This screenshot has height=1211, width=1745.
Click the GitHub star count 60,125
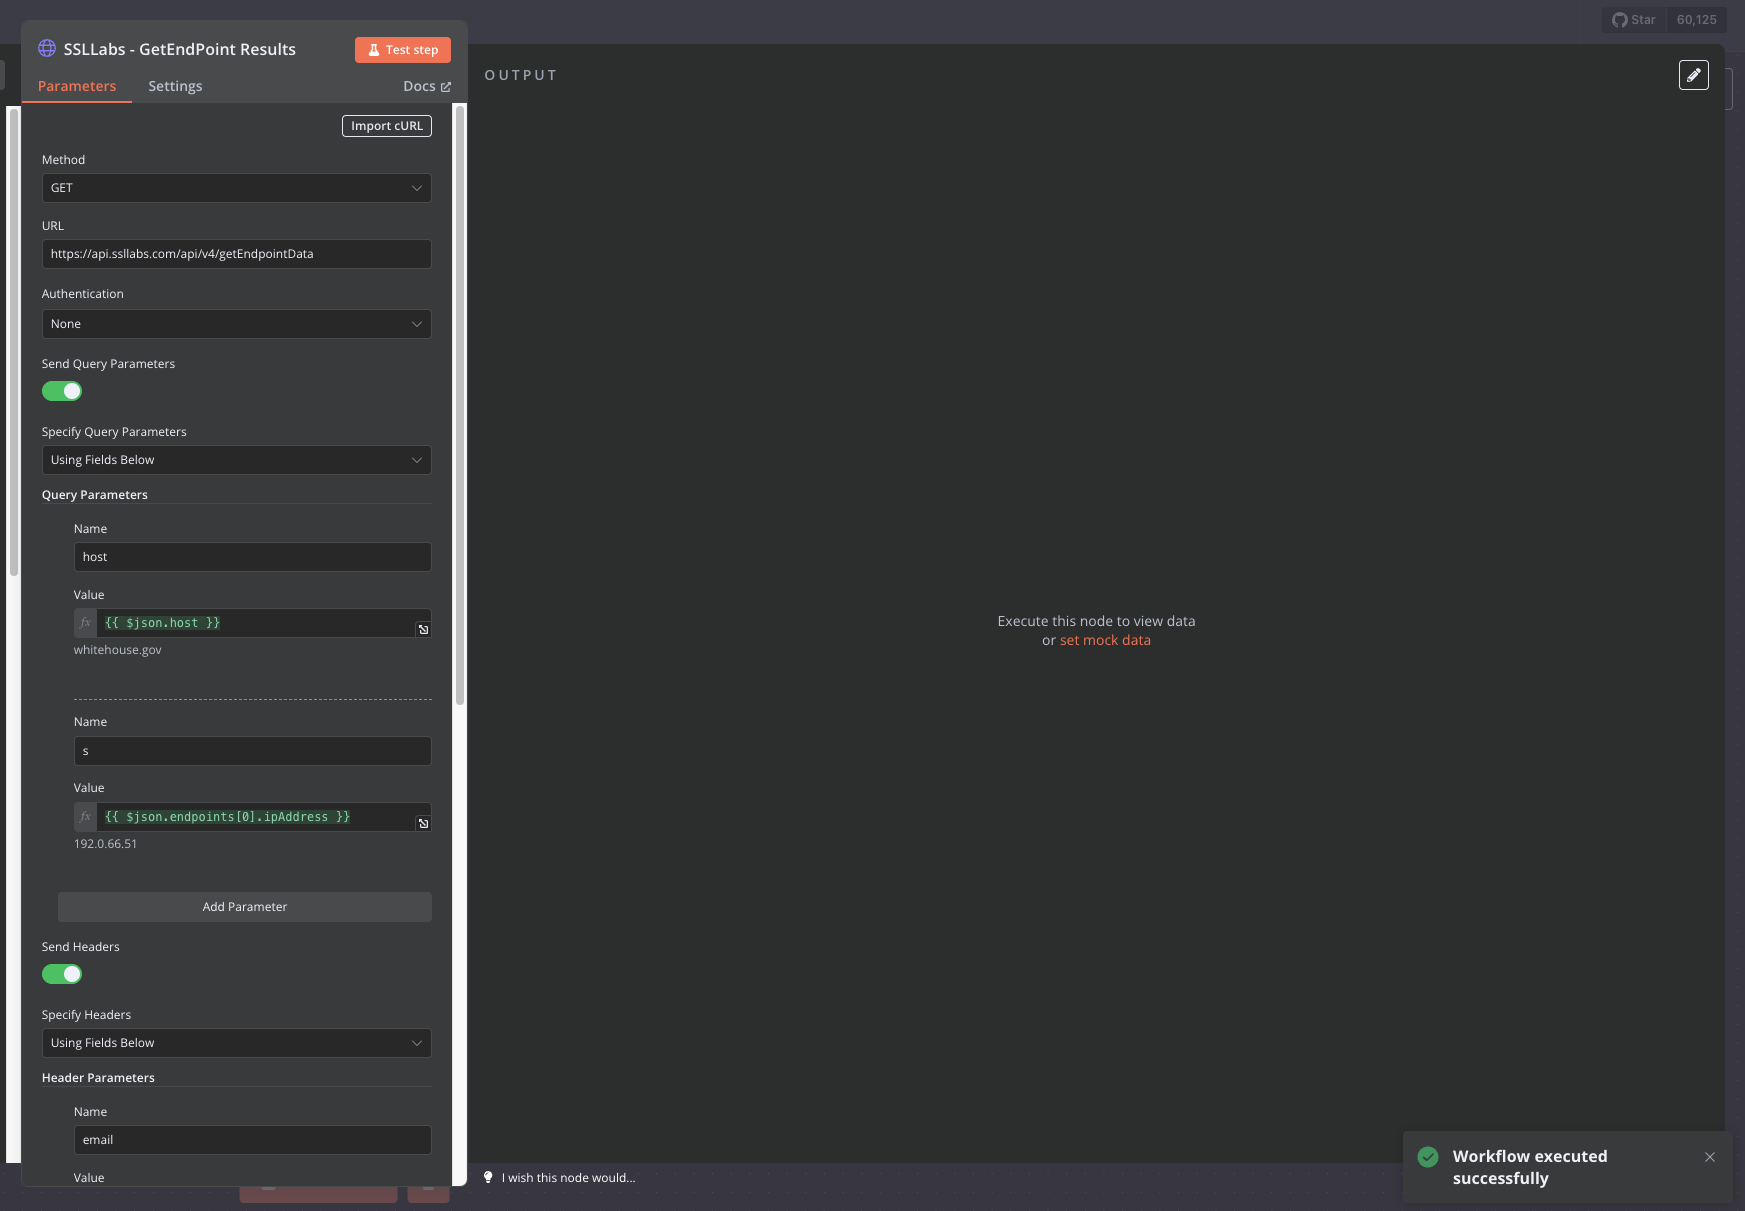tap(1696, 20)
